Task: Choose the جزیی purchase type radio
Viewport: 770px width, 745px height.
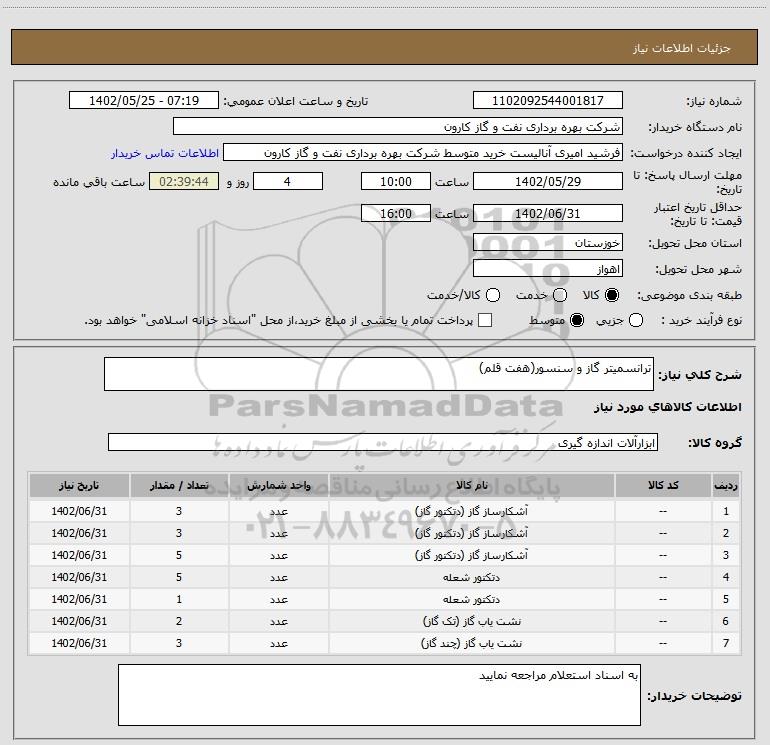Action: 636,320
